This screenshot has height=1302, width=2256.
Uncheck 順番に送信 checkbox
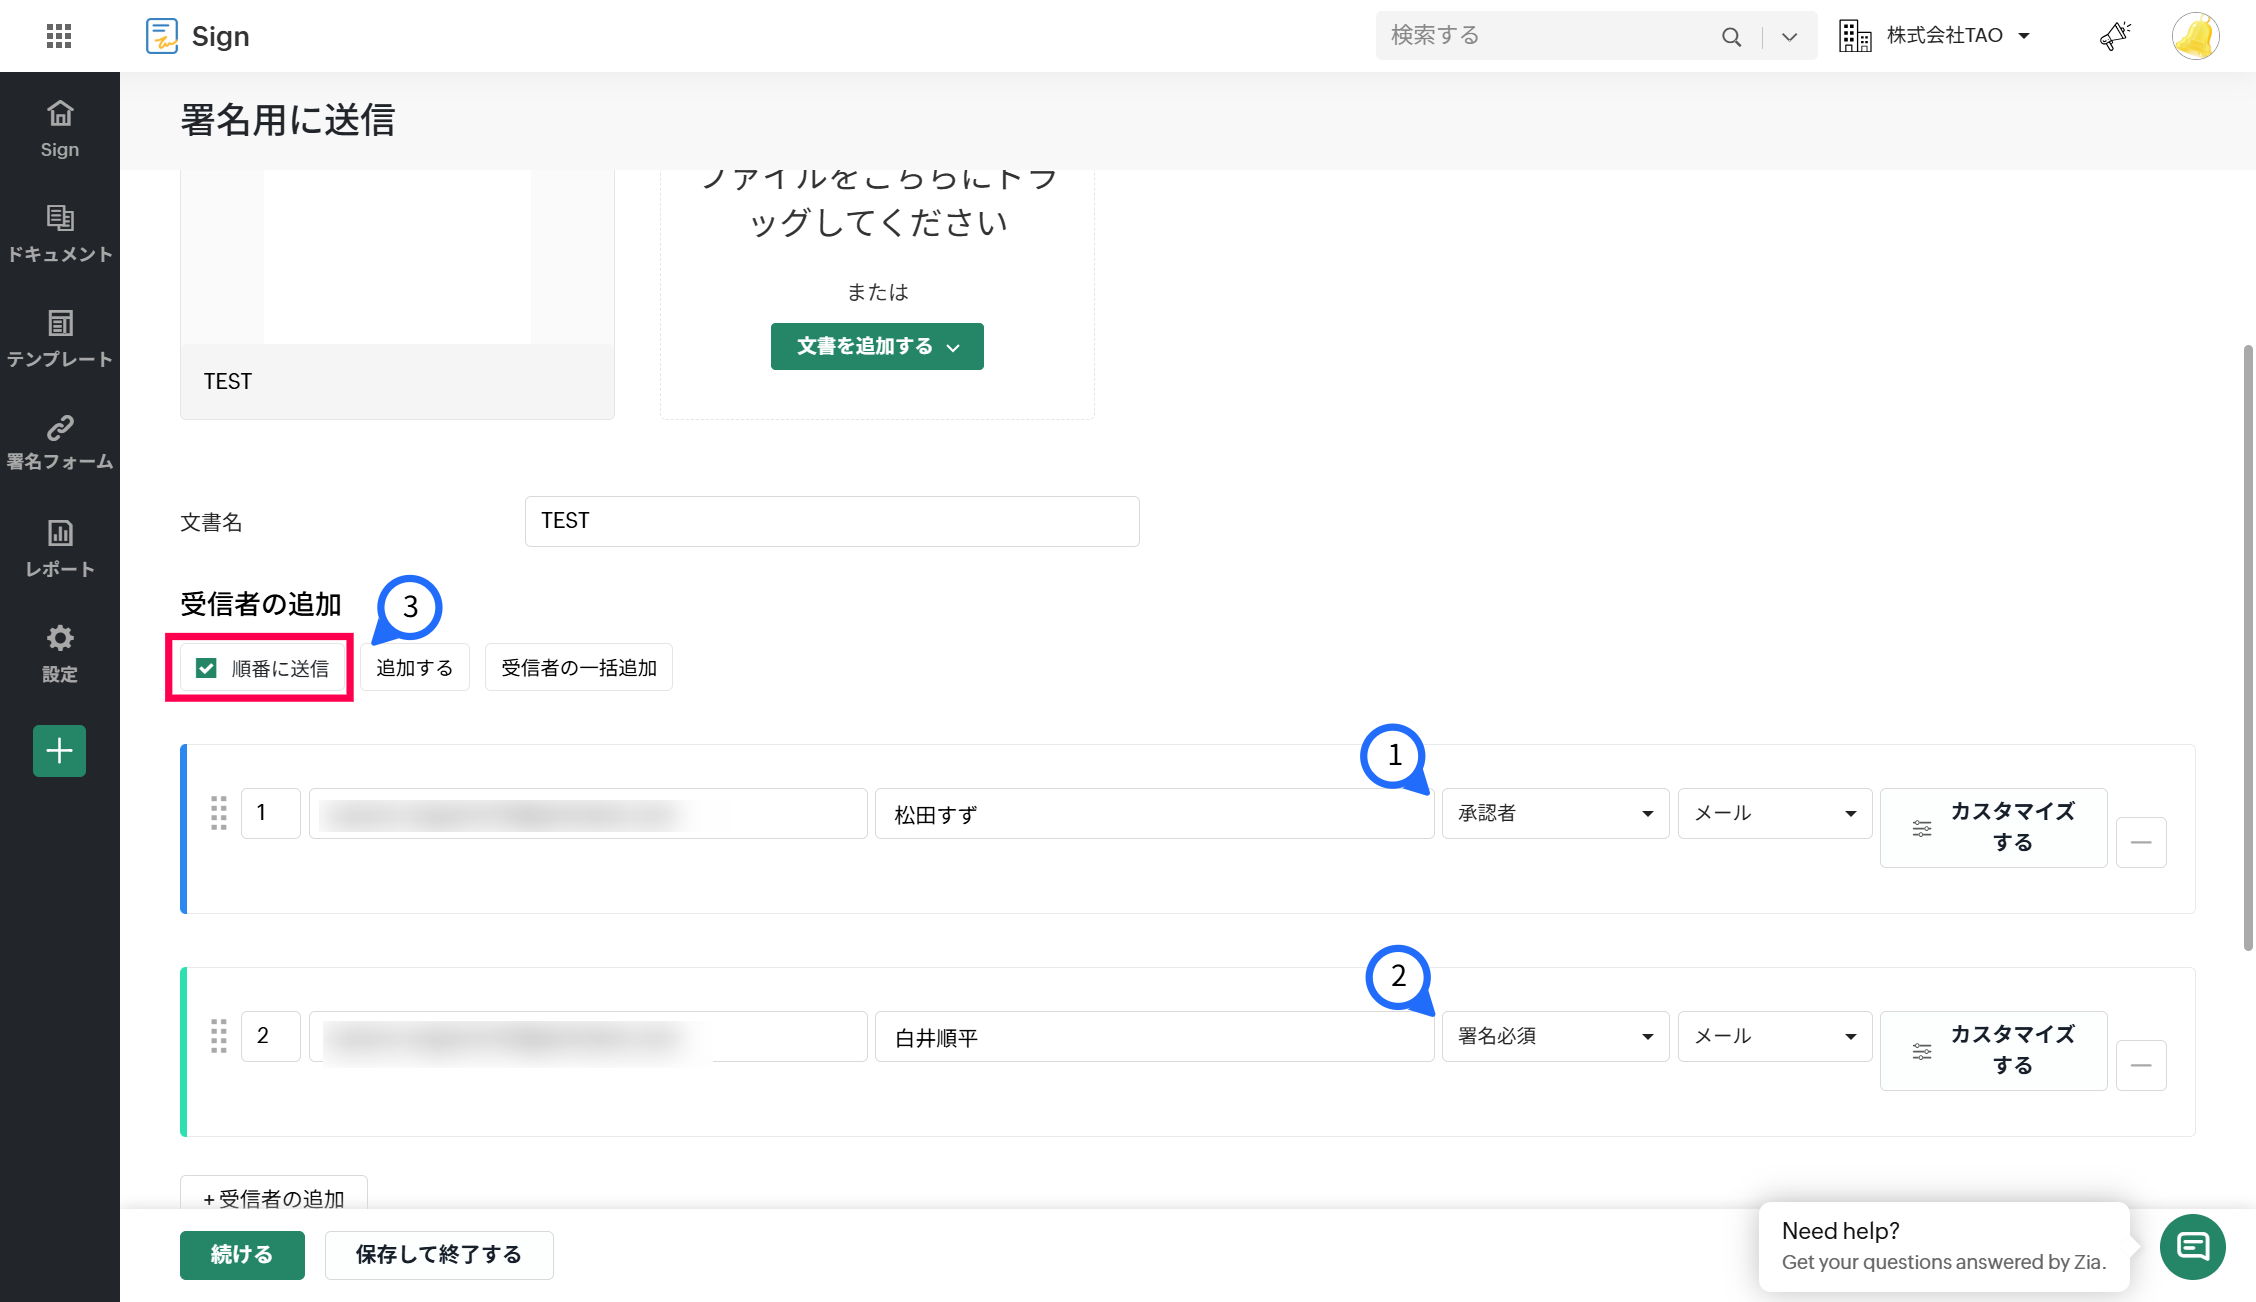tap(207, 668)
